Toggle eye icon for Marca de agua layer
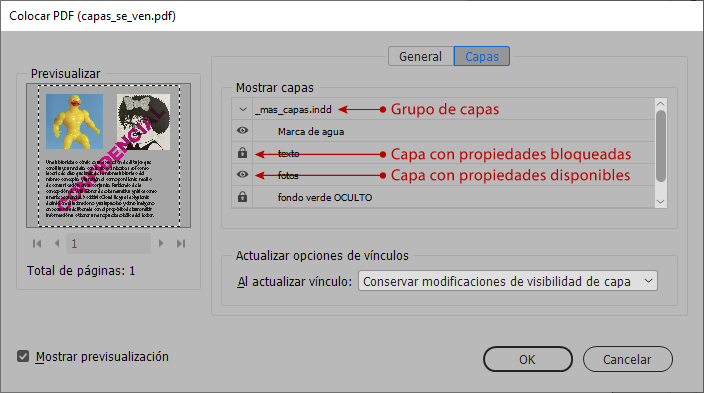 coord(242,131)
